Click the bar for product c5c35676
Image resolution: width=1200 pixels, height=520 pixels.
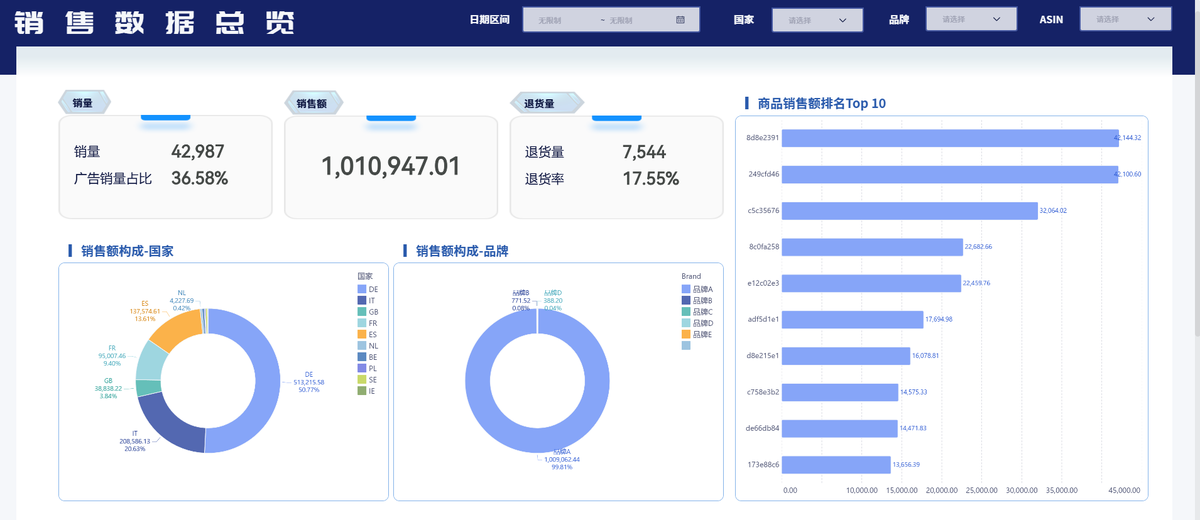pyautogui.click(x=910, y=211)
